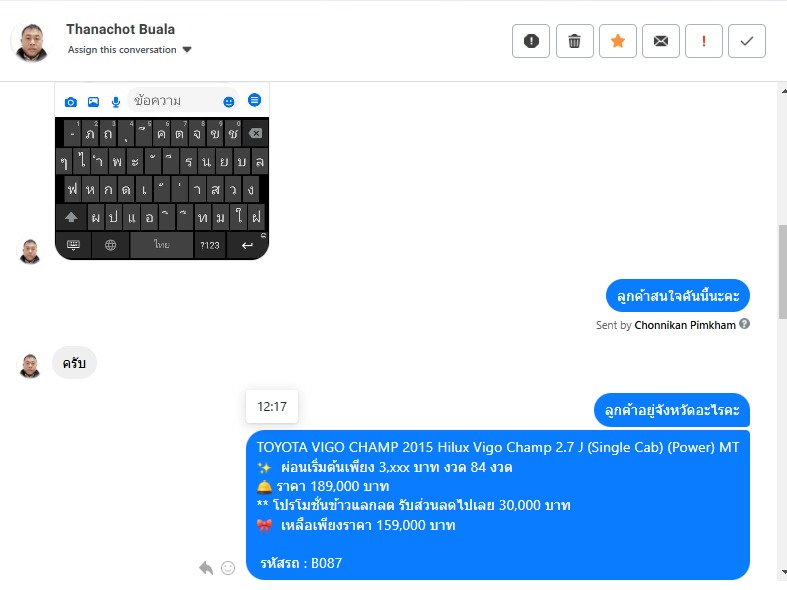Show info via question mark next to Chonnikan Pimkham
The image size is (787, 590).
[745, 324]
